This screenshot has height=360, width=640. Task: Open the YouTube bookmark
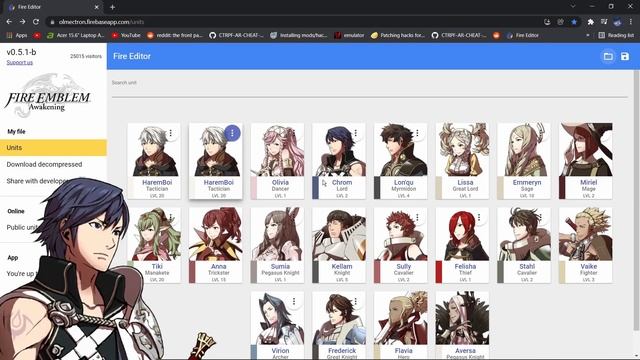click(126, 36)
